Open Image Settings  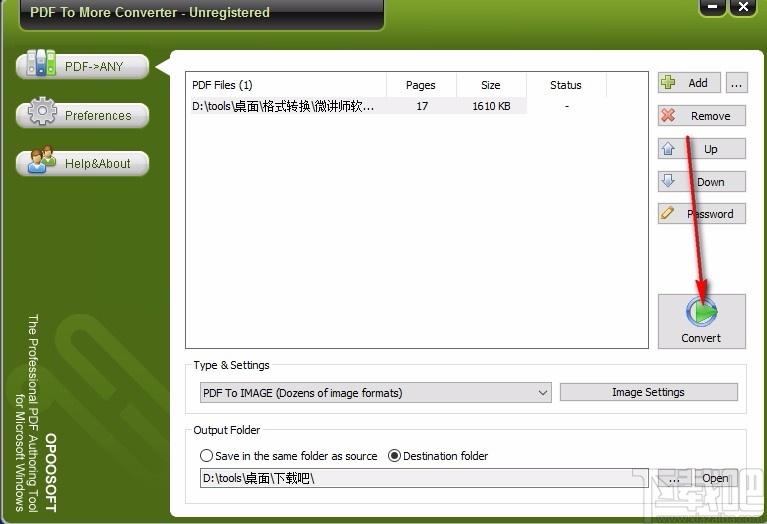click(648, 392)
